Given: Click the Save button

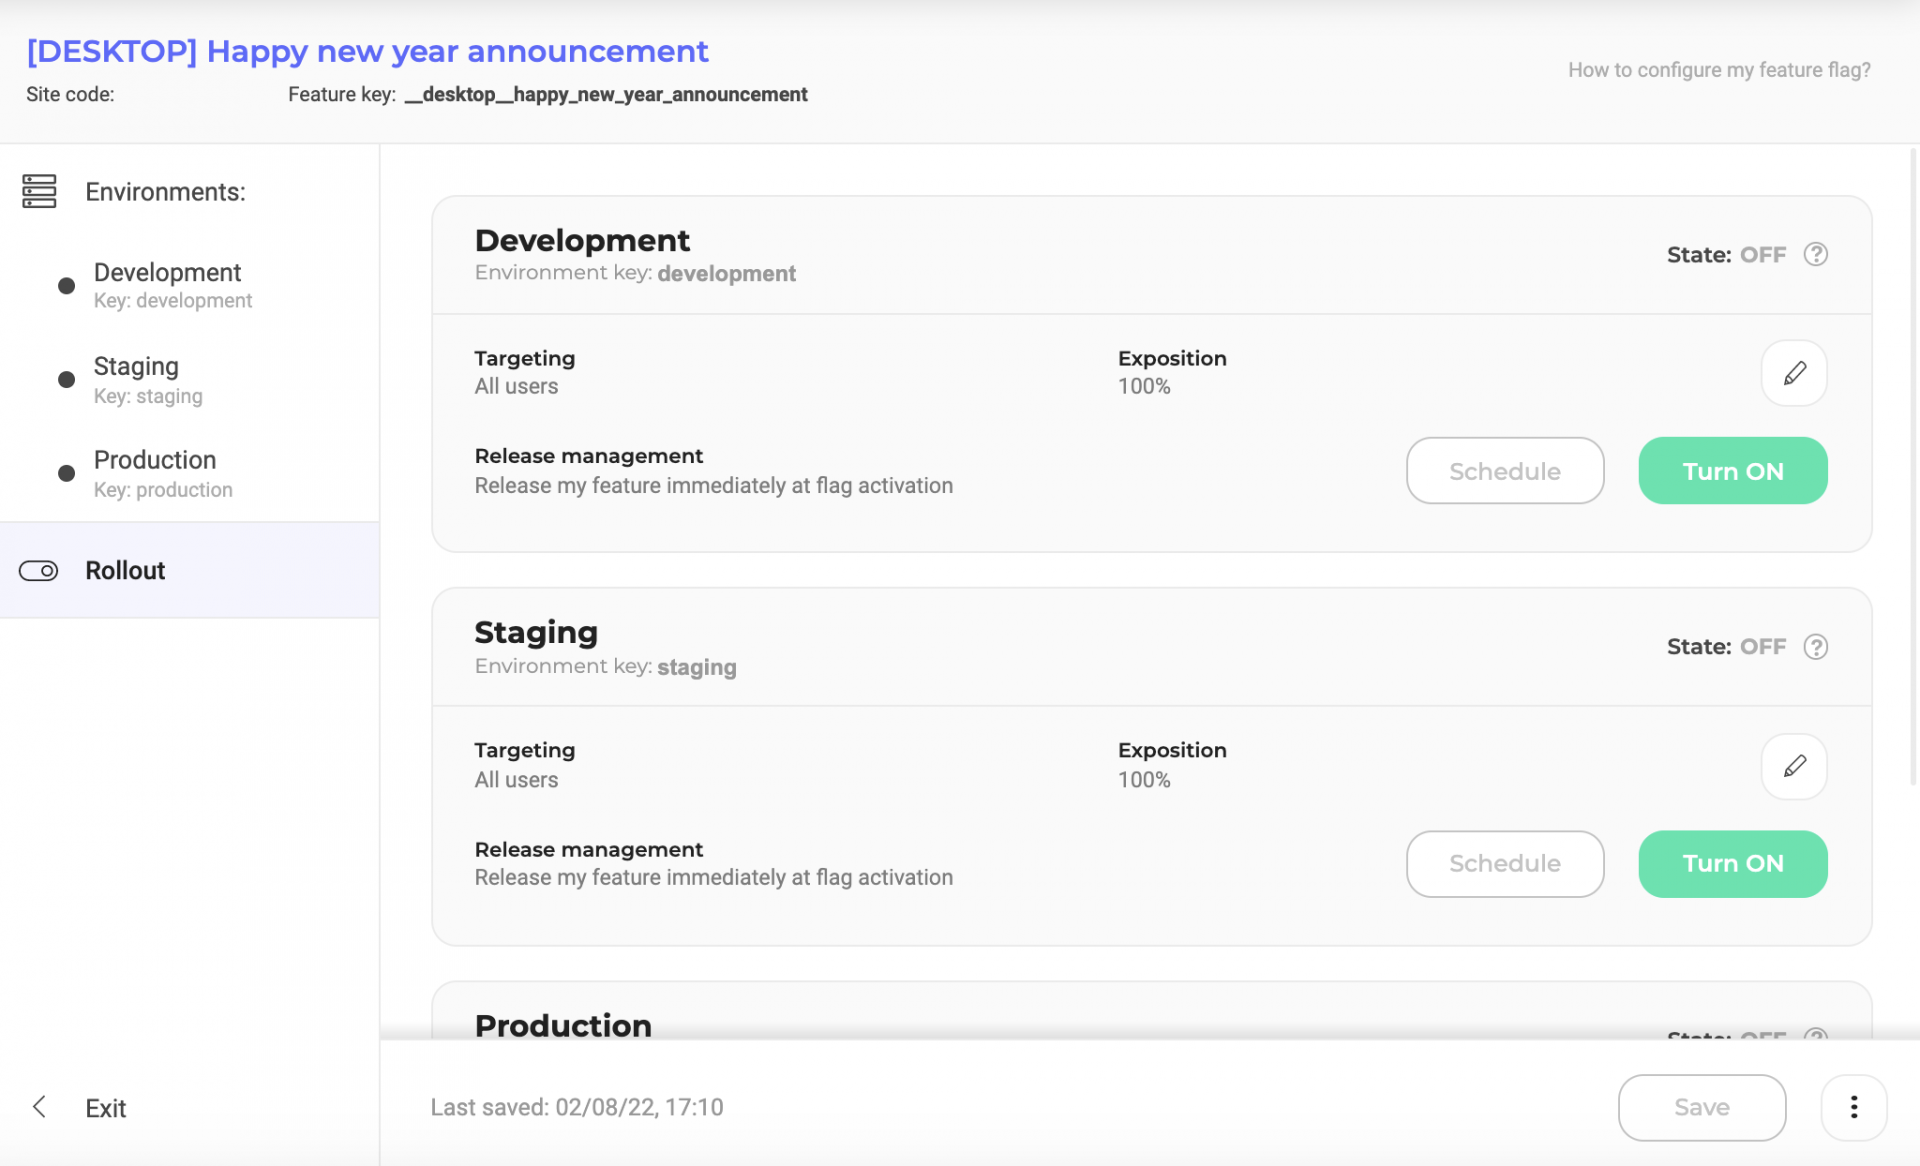Looking at the screenshot, I should (1702, 1107).
